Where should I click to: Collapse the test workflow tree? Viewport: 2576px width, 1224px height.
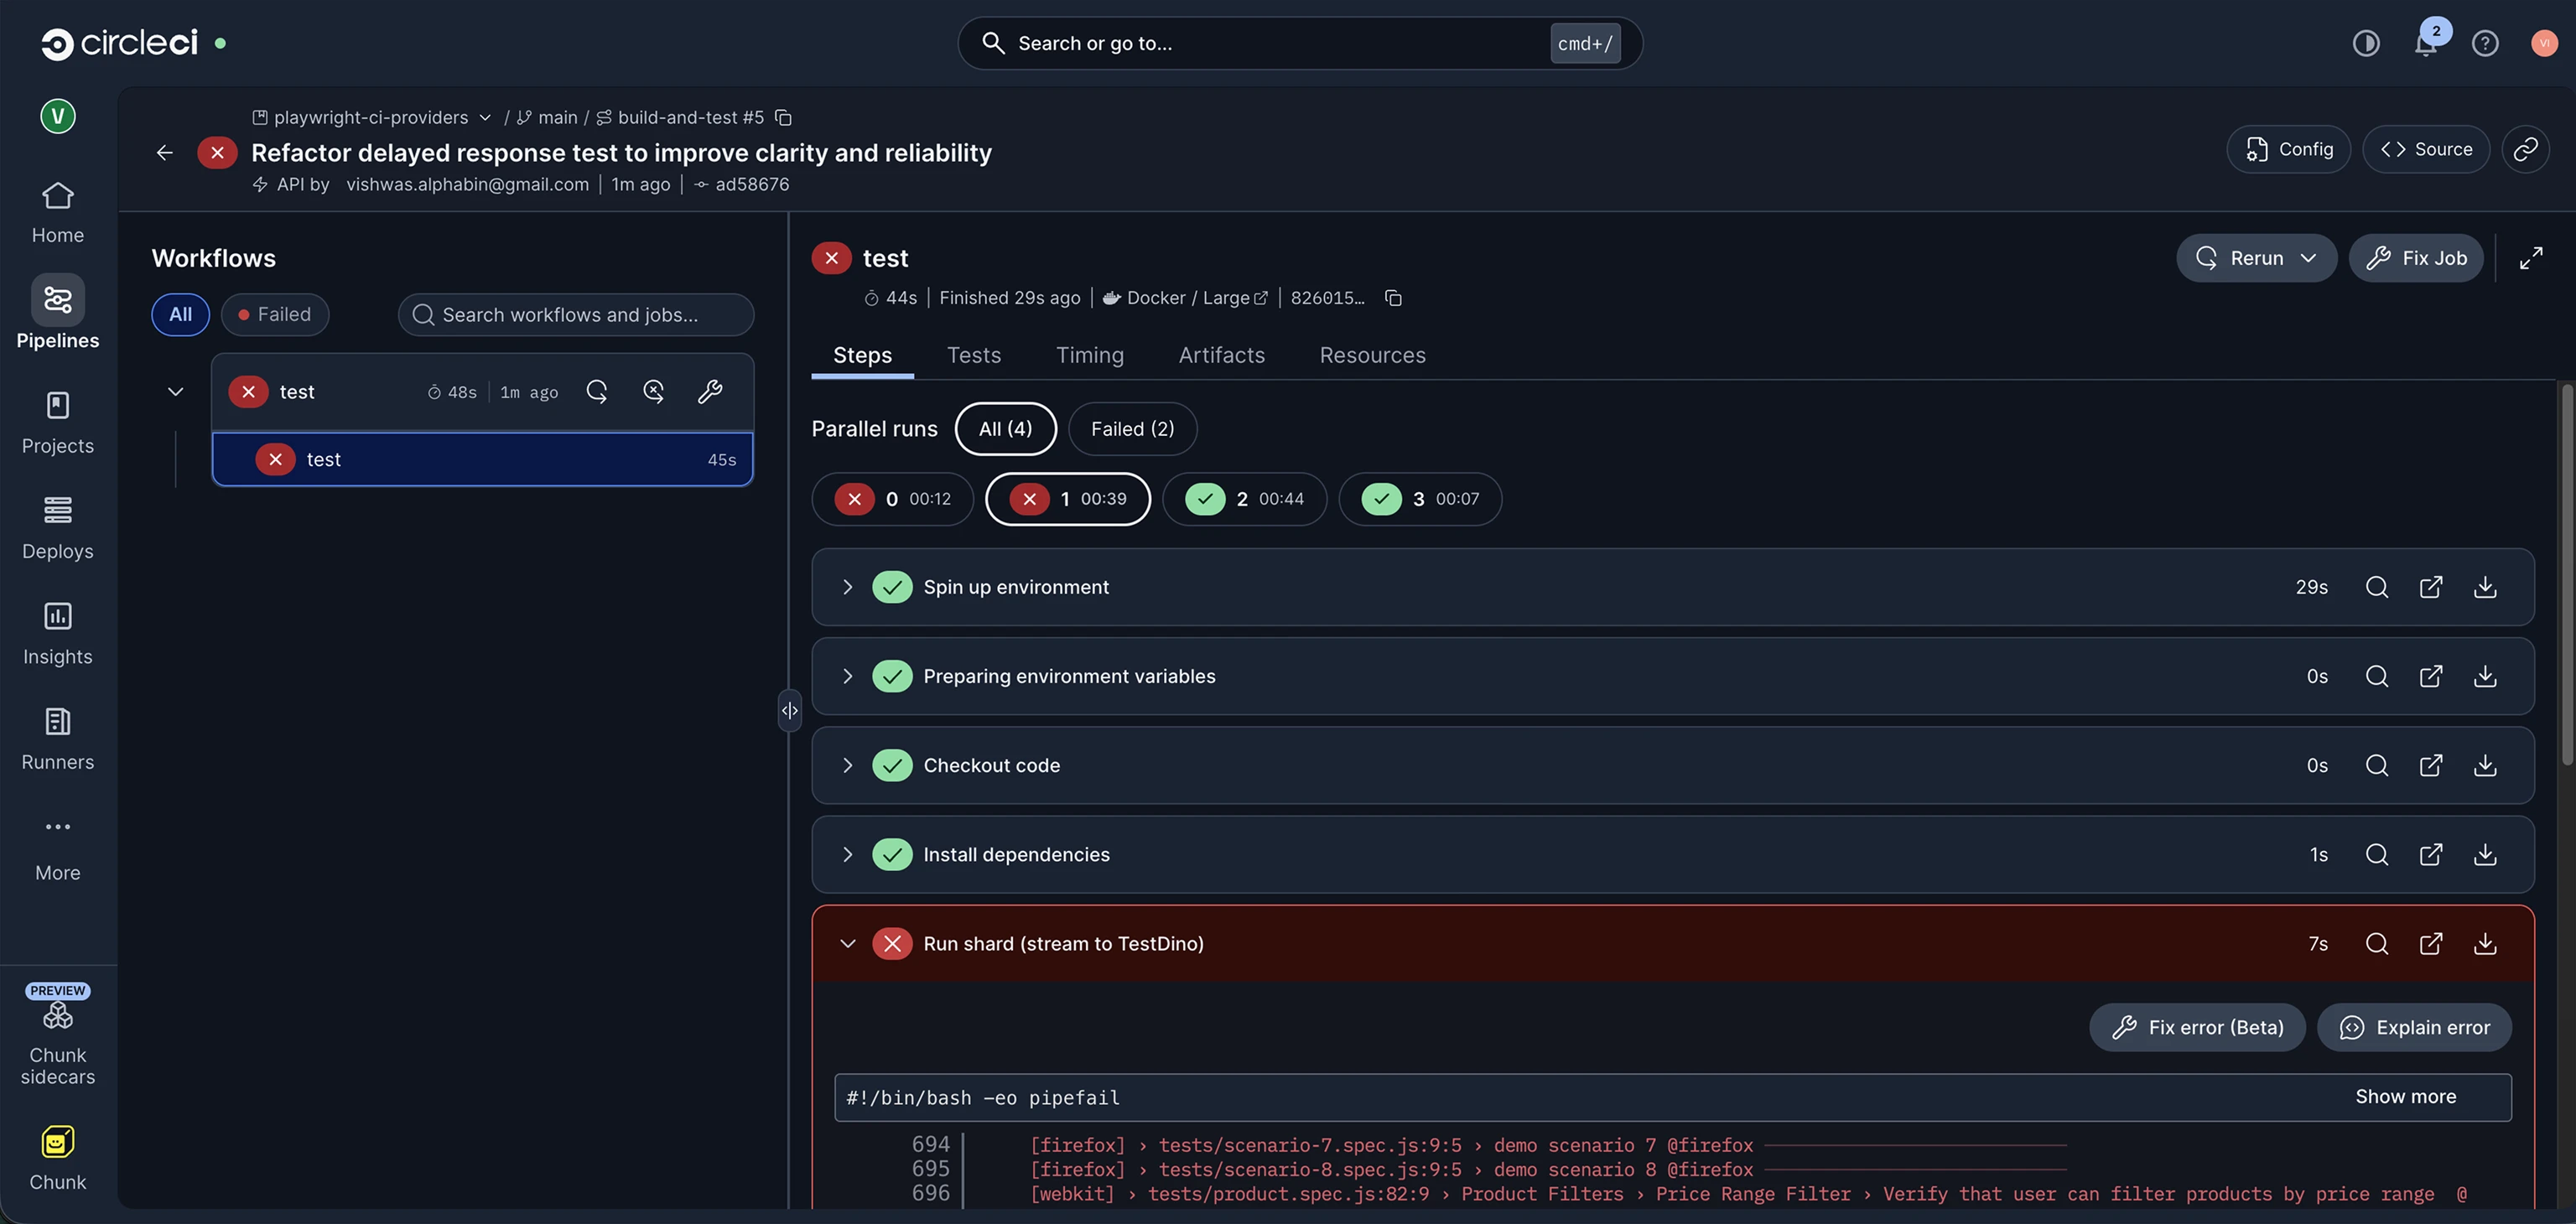[175, 391]
